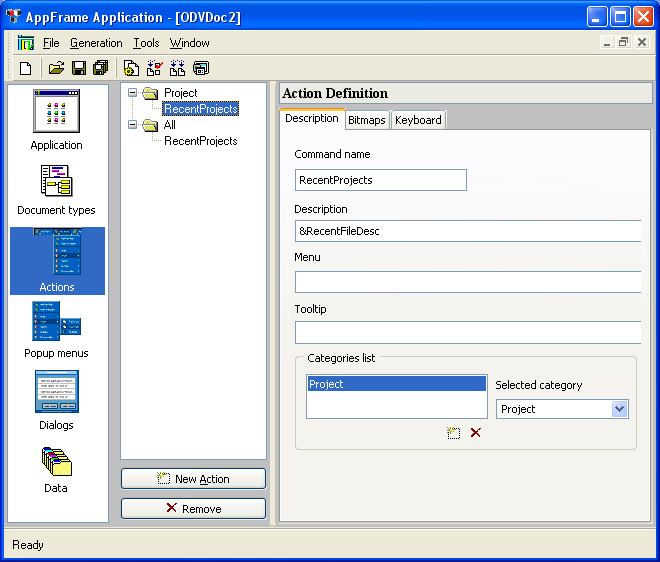Open the Data section in sidebar
Screen dimensions: 660x562
(x=56, y=468)
